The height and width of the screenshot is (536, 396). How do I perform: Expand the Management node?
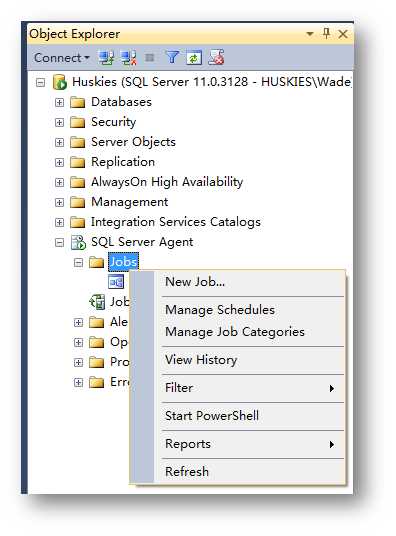tap(59, 202)
